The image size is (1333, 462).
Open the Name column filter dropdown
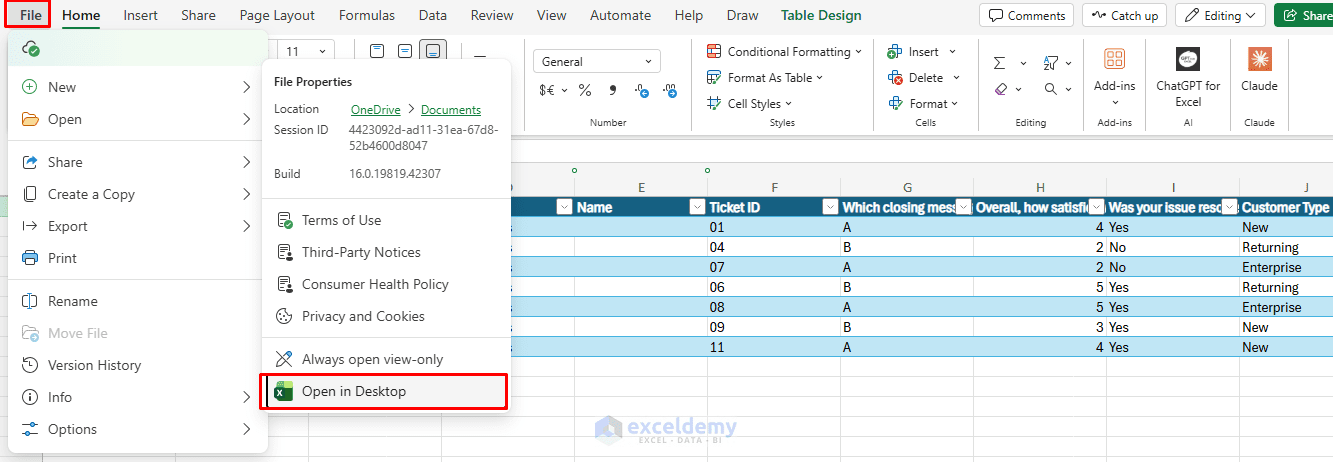tap(697, 207)
